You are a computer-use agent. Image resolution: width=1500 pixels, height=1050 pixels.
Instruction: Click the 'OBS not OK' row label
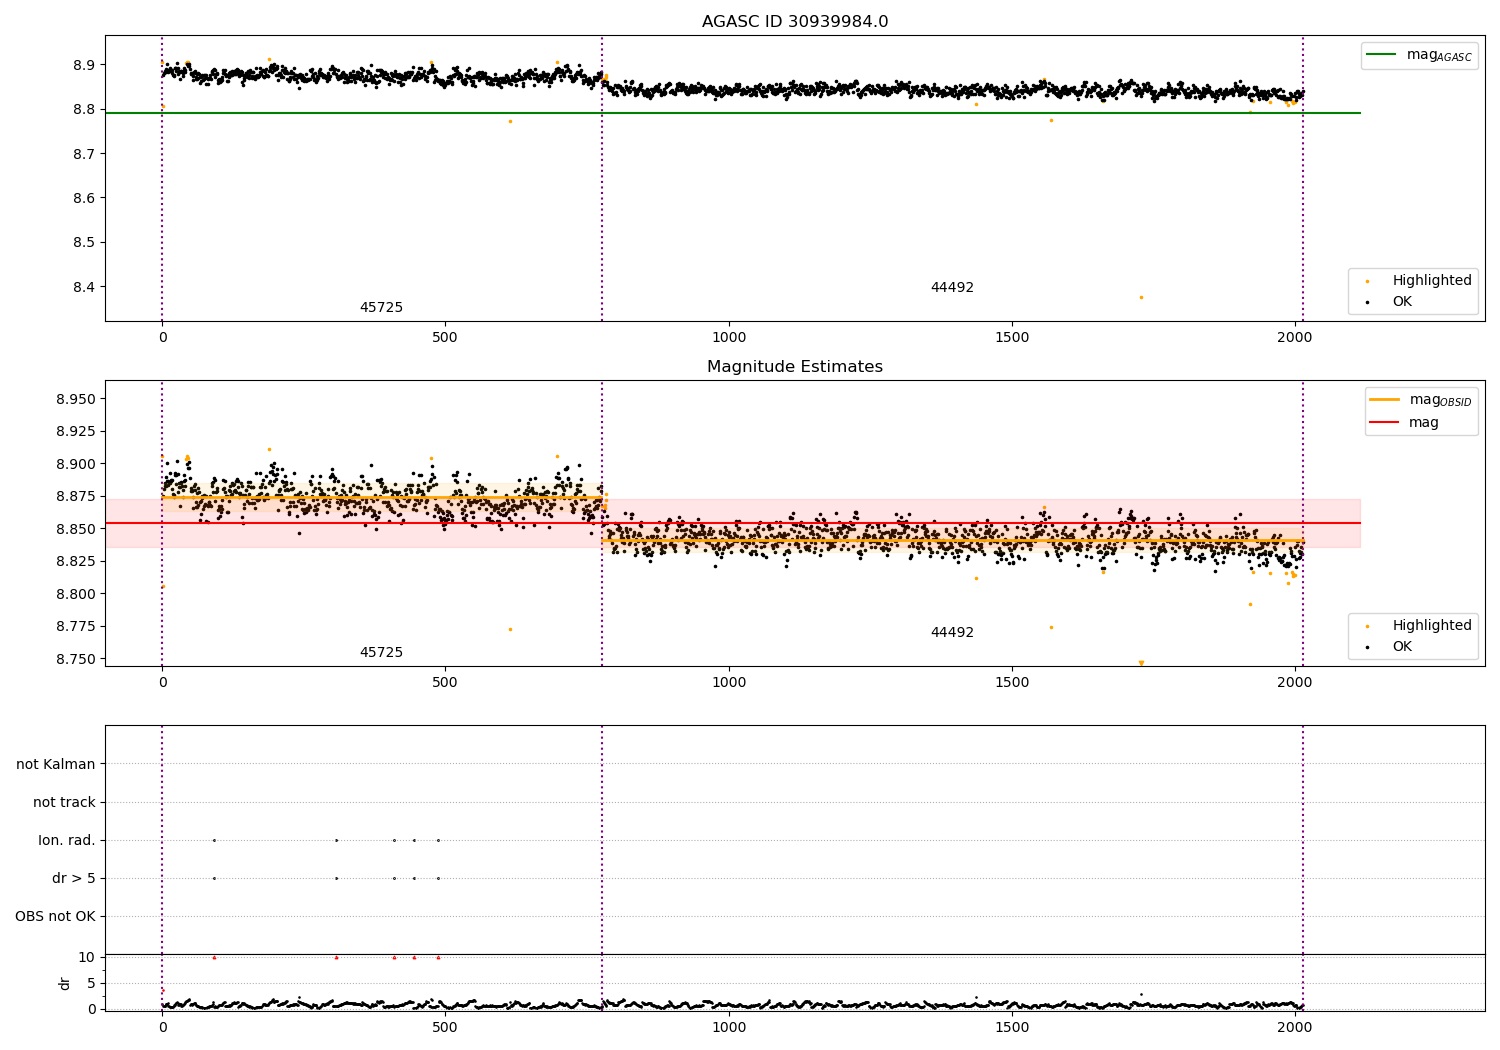pyautogui.click(x=55, y=916)
